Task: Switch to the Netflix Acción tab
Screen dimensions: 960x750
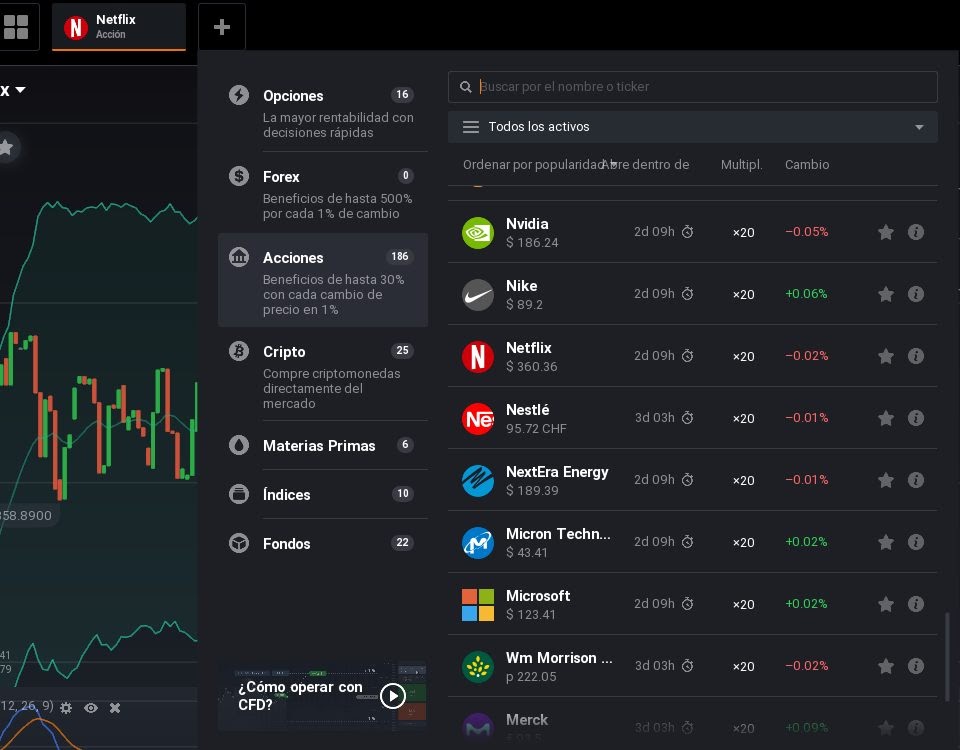Action: point(119,27)
